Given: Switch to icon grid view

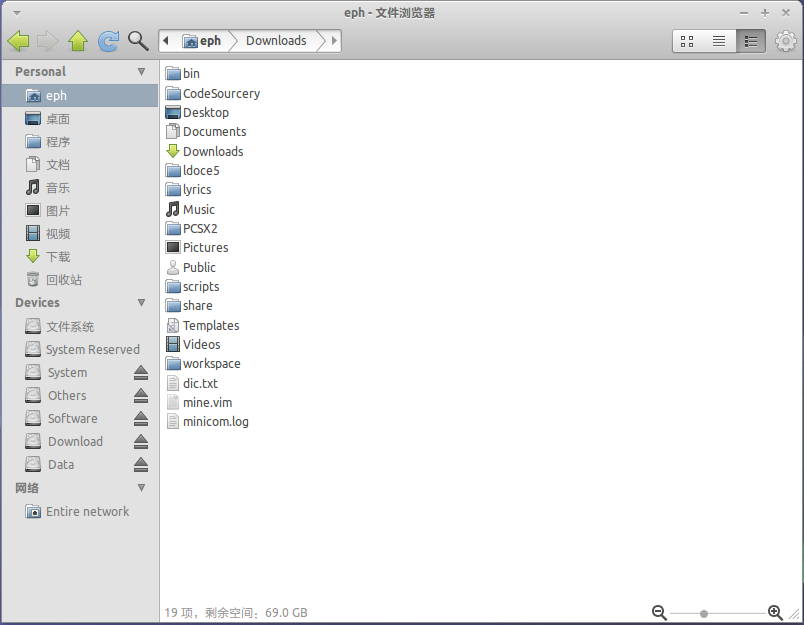Looking at the screenshot, I should point(687,41).
